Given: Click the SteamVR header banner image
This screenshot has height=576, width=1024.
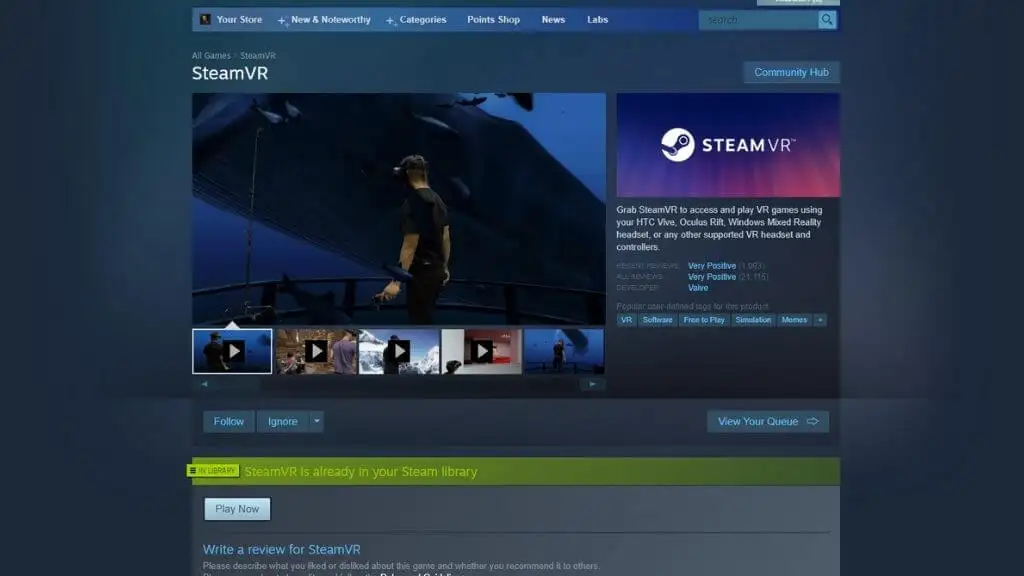Looking at the screenshot, I should 728,145.
